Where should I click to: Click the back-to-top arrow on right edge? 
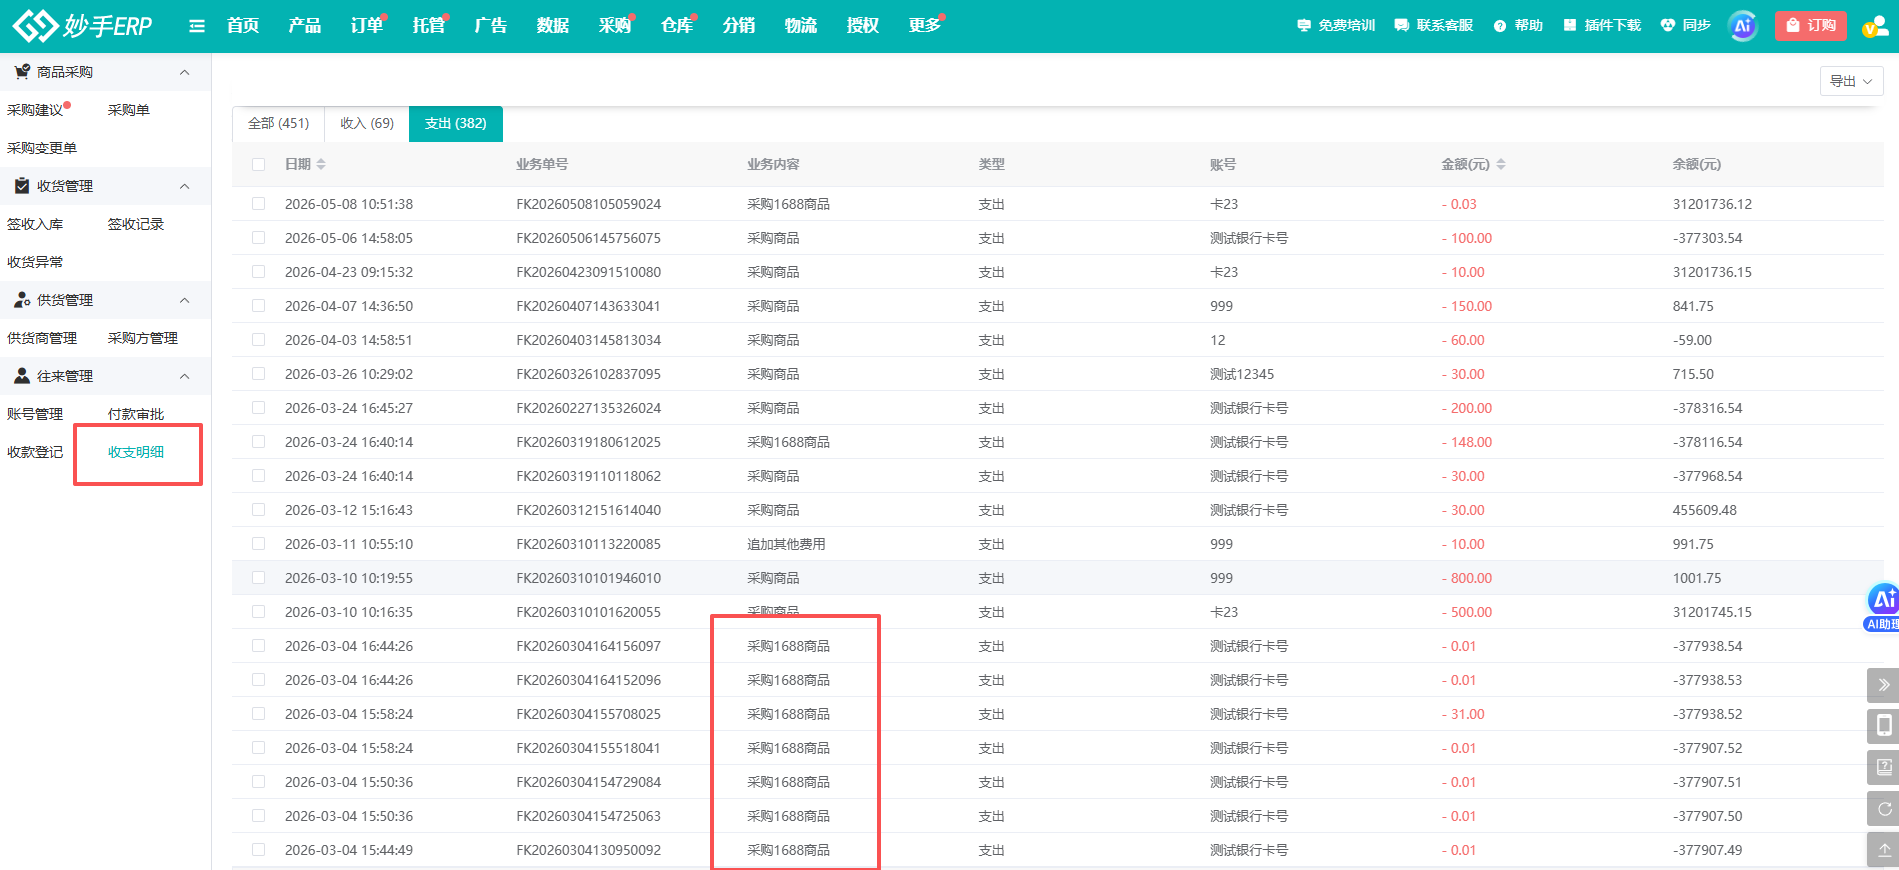1884,850
